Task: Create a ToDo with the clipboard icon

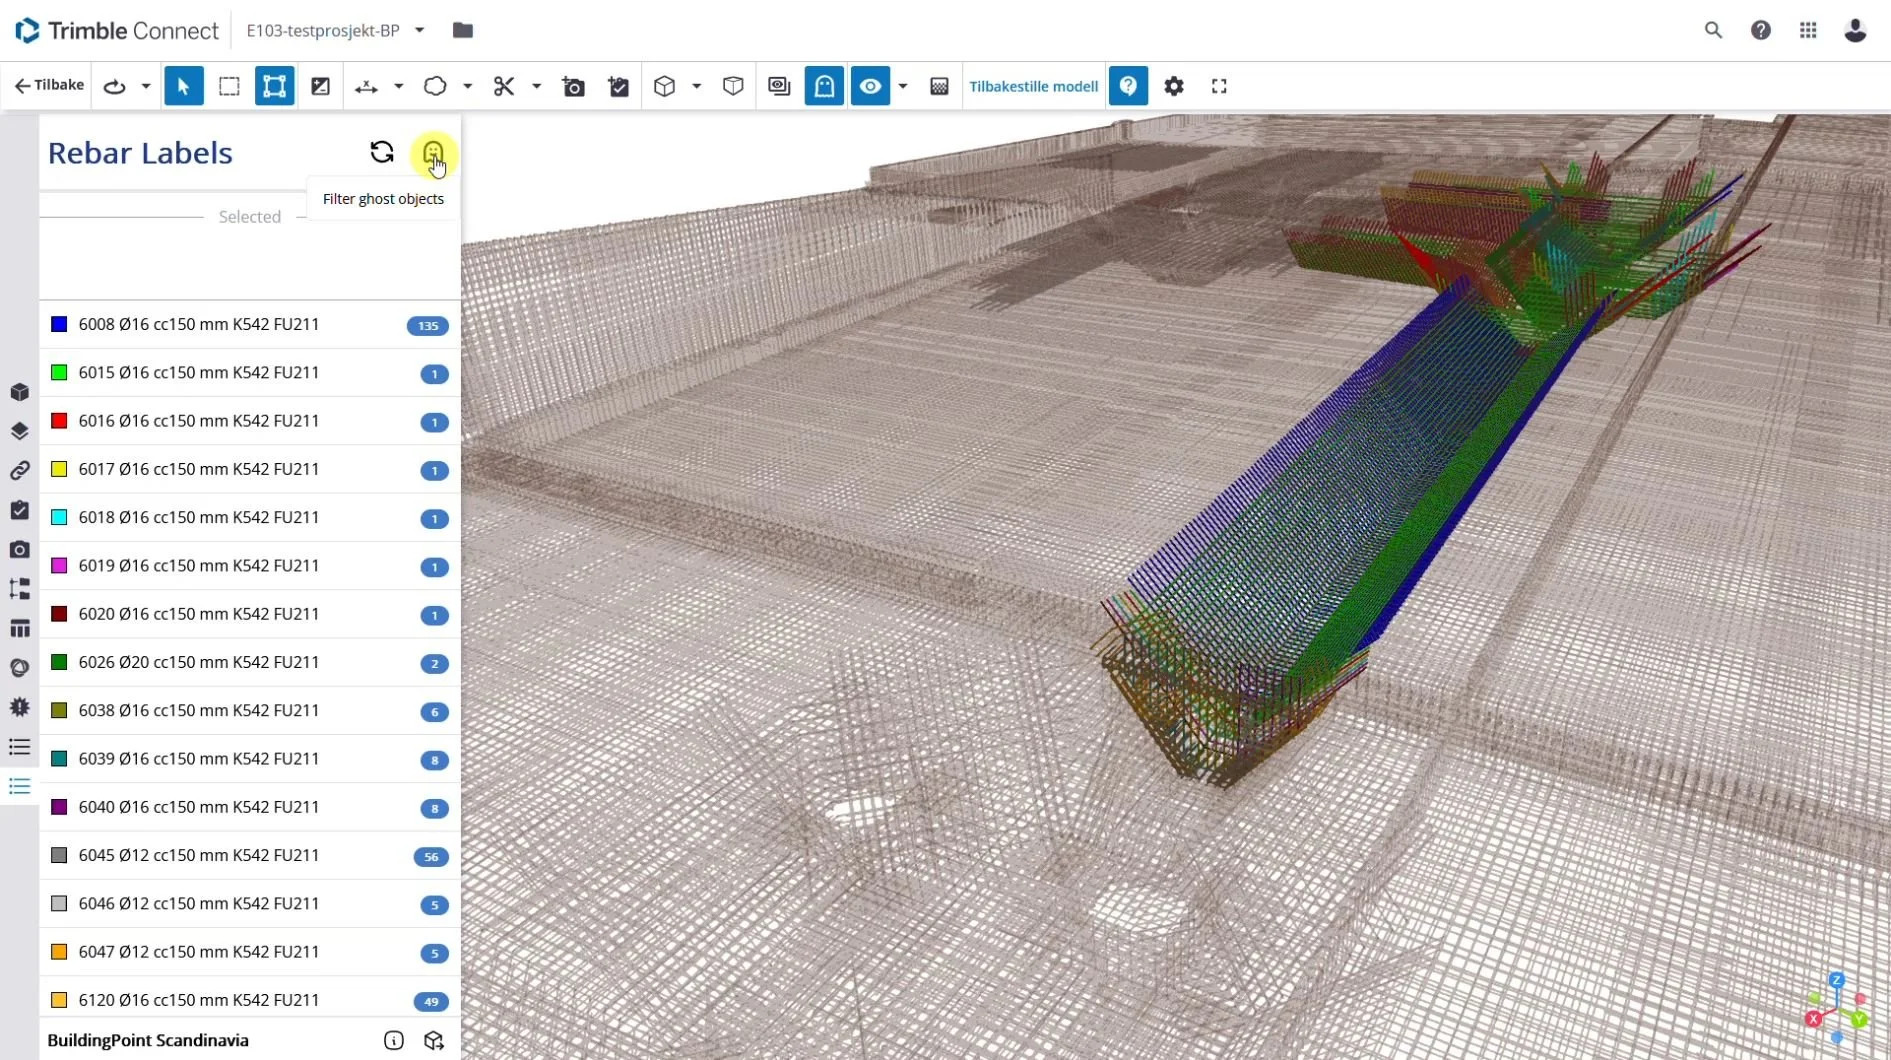Action: coord(618,86)
